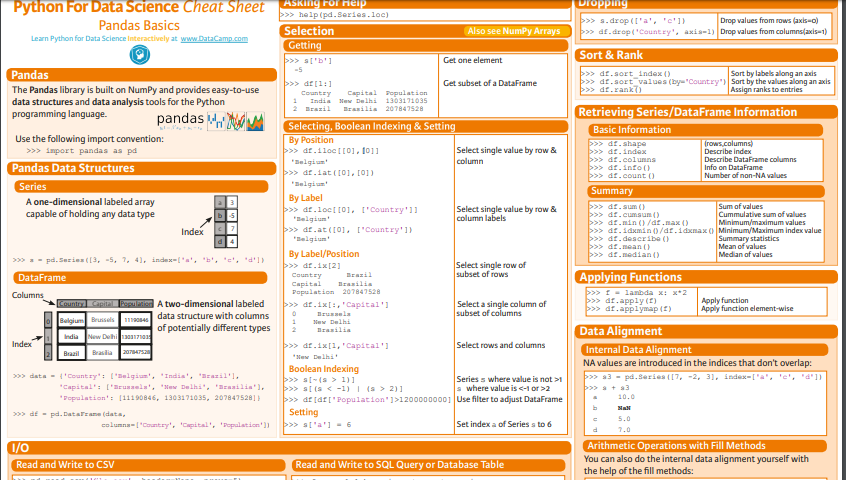Click the NaN value in alignment output
The width and height of the screenshot is (846, 480).
pos(624,408)
